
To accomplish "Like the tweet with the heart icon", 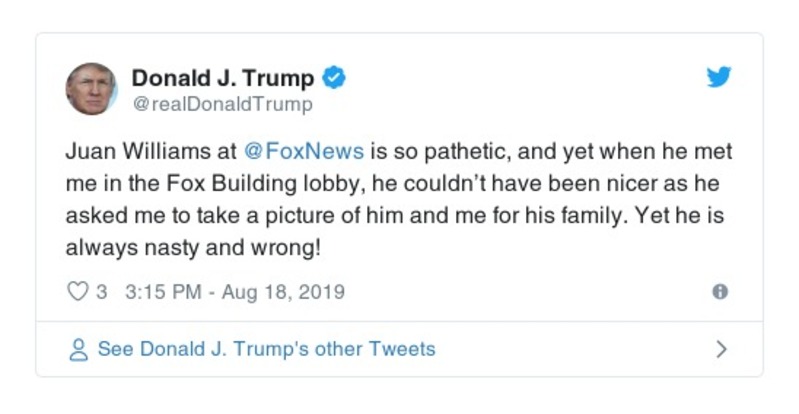I will click(x=77, y=292).
